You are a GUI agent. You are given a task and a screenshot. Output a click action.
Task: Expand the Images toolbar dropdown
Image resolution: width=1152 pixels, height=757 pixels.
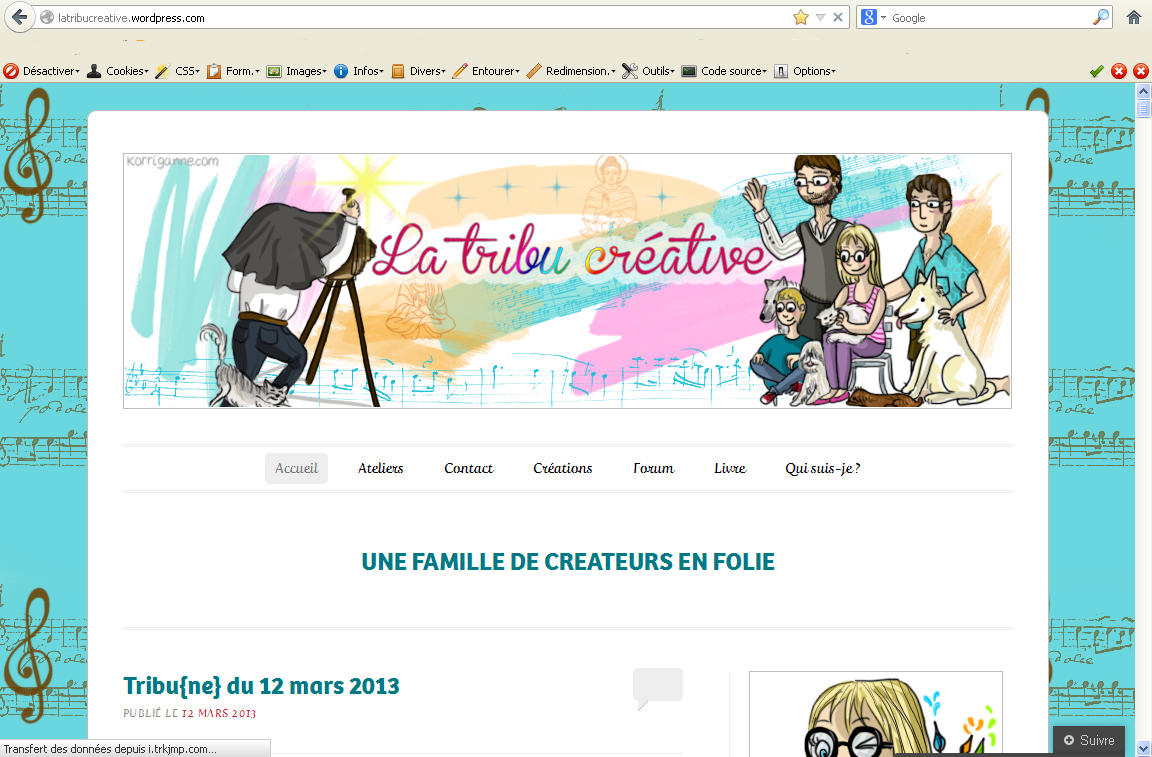click(297, 71)
